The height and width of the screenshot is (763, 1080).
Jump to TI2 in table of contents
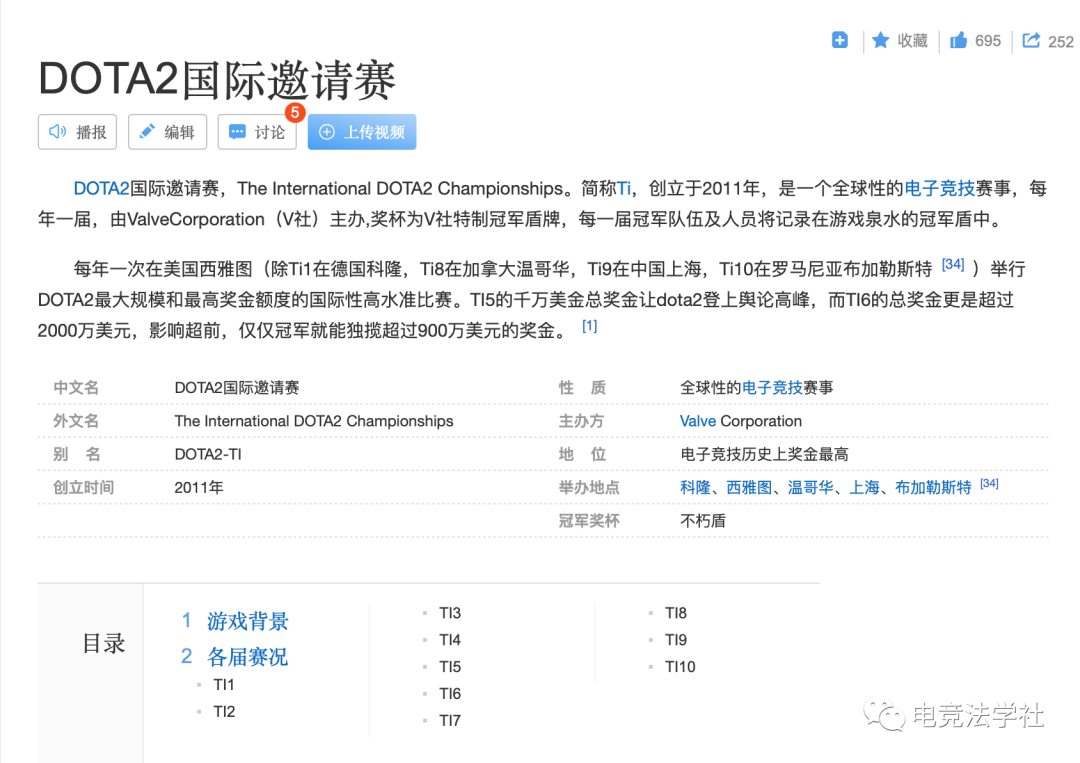pos(224,711)
